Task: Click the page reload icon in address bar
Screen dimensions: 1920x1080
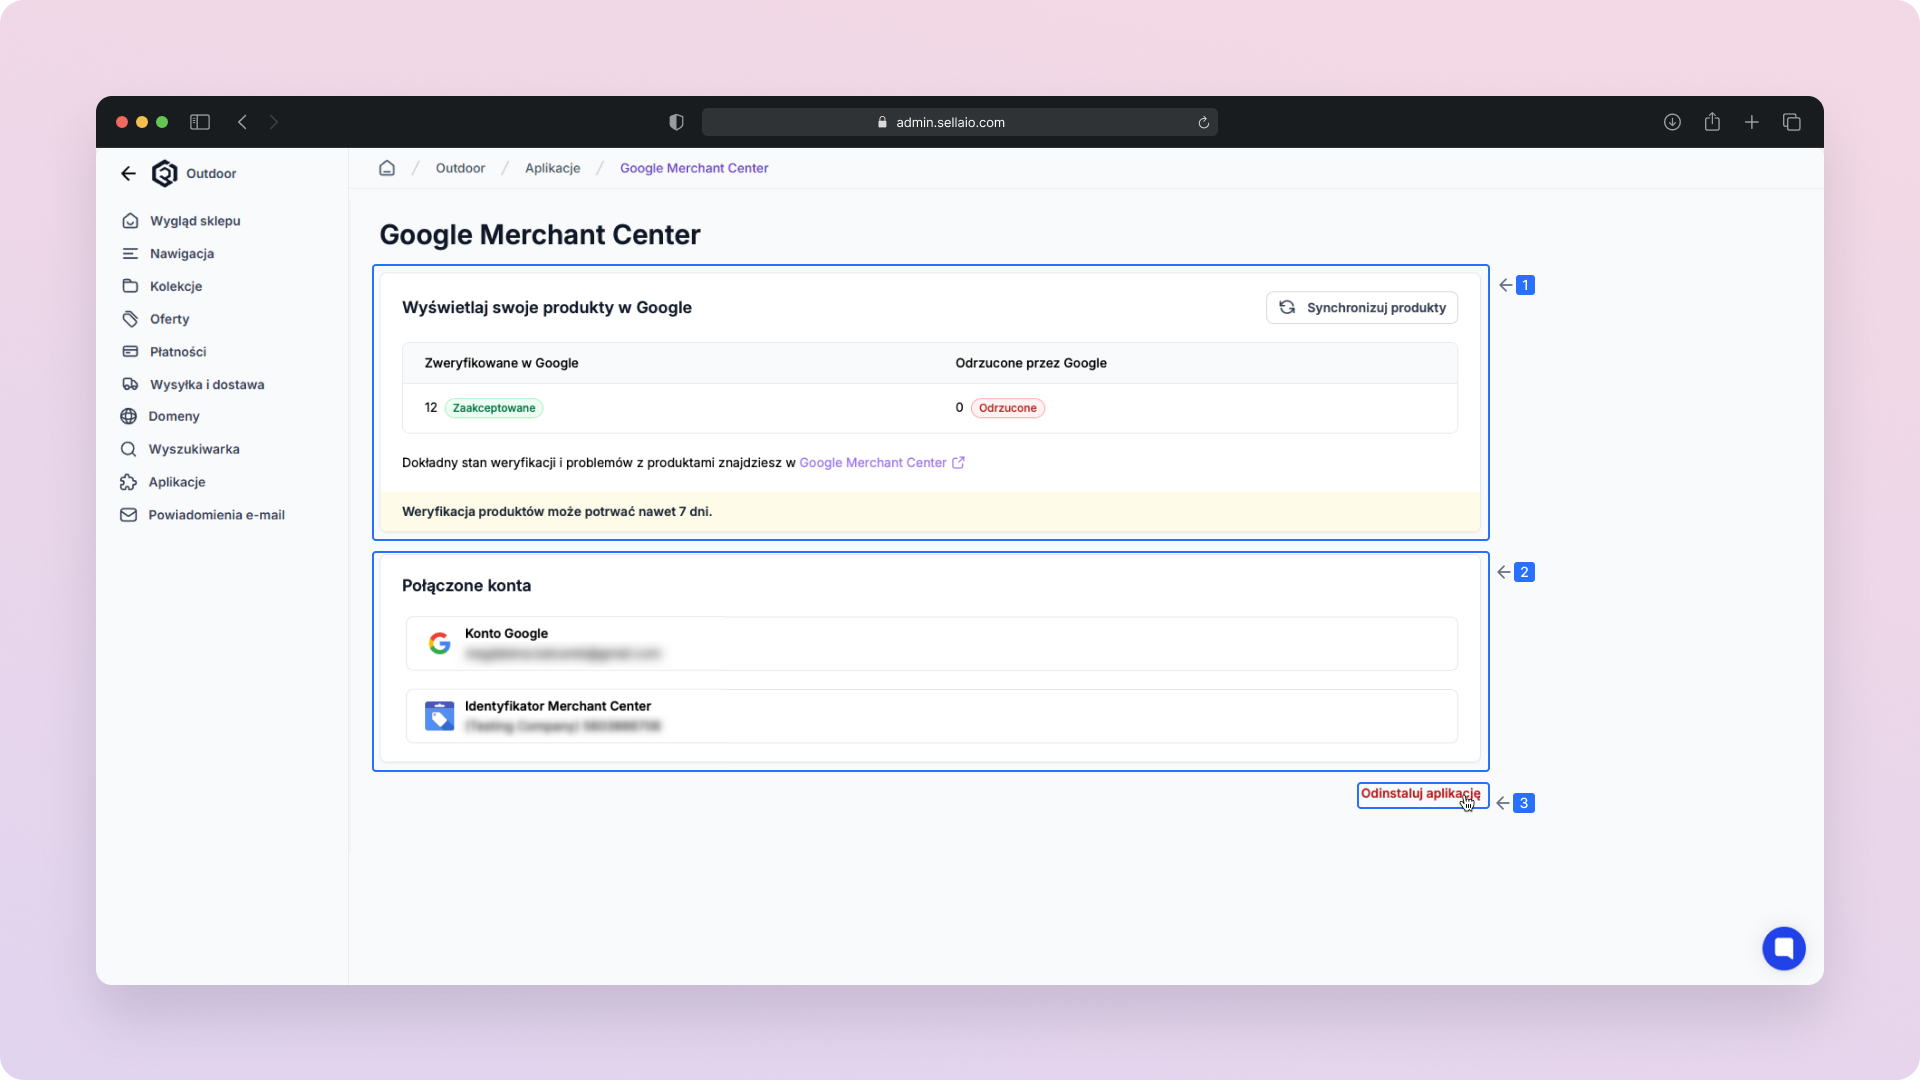Action: (1204, 123)
